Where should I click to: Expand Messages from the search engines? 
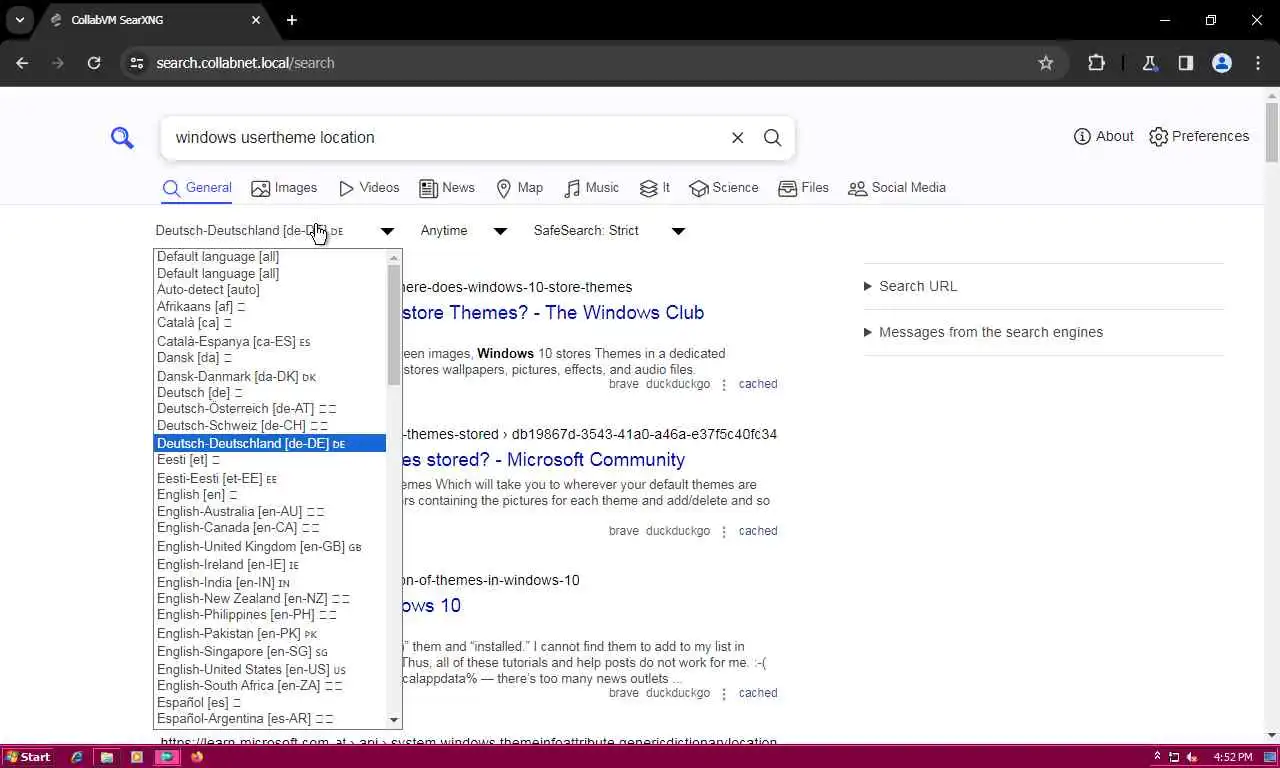[x=984, y=332]
